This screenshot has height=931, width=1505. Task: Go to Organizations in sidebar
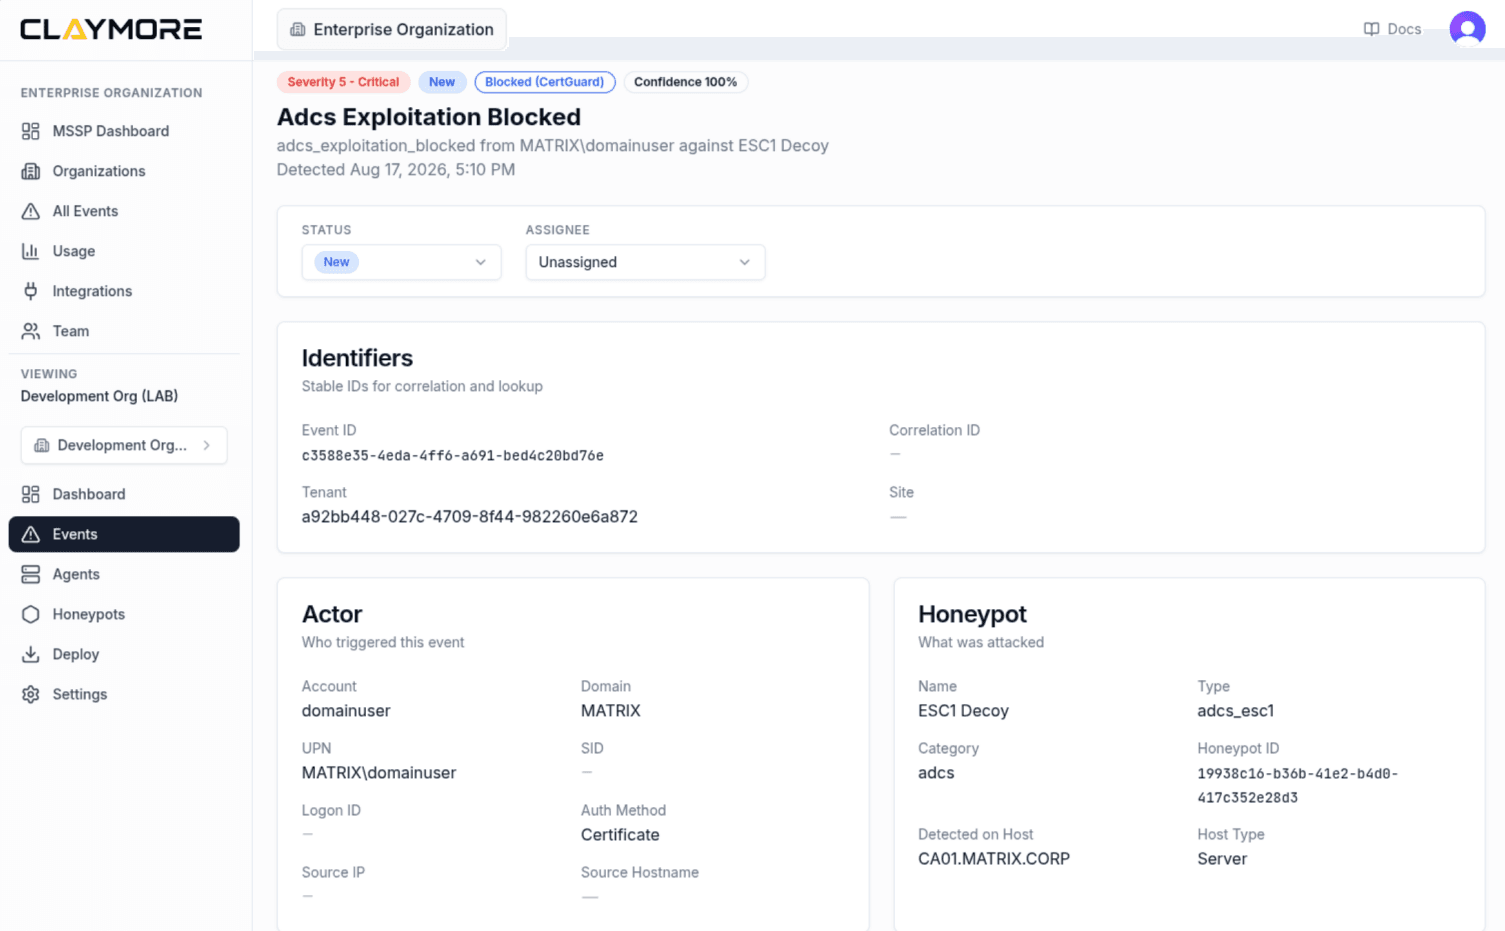tap(124, 171)
